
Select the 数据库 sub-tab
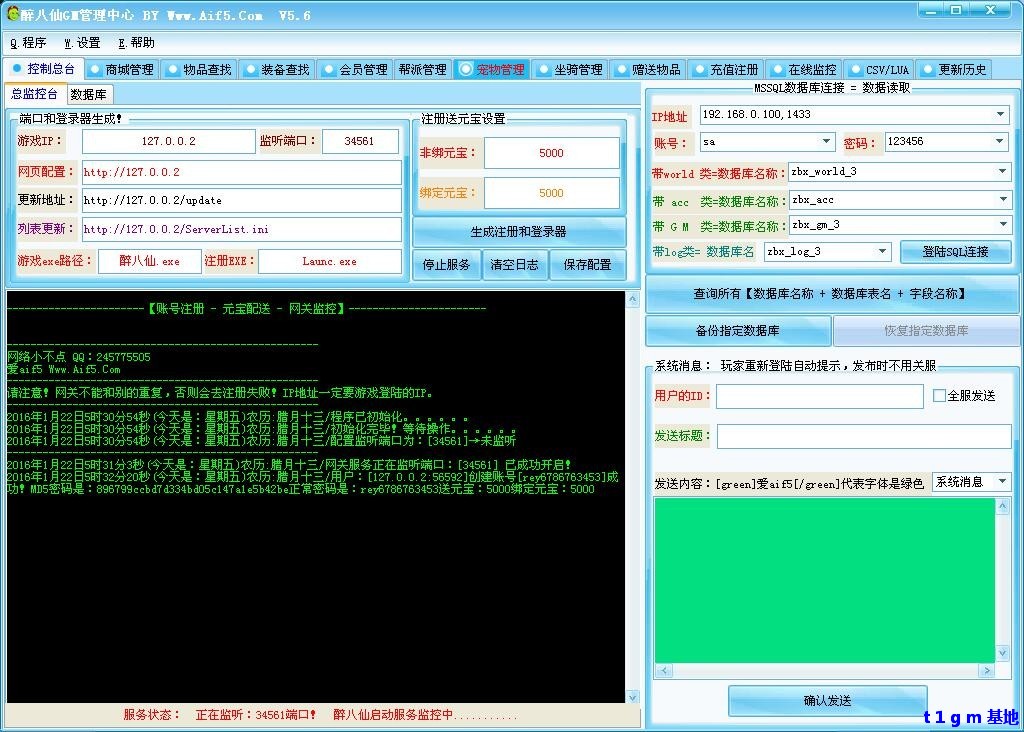click(89, 95)
